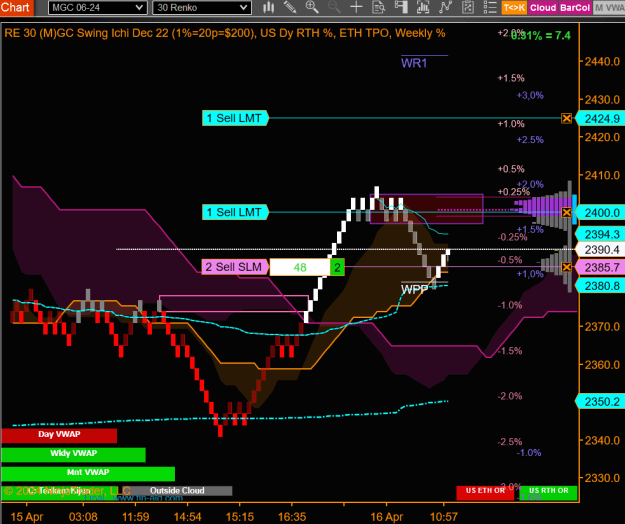Click the Mnt VWAP status bar
This screenshot has width=625, height=524.
88,474
